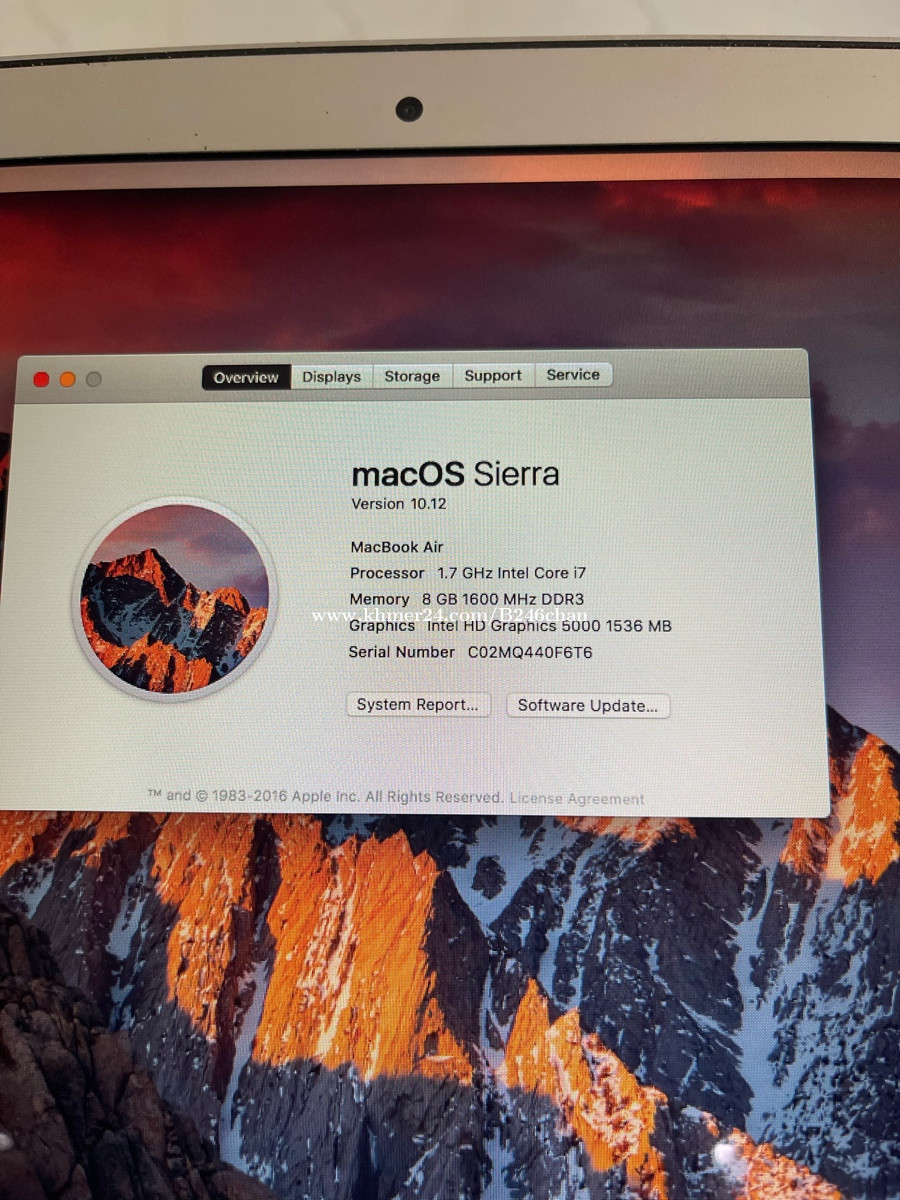Close the About This Mac window
This screenshot has width=900, height=1200.
pyautogui.click(x=41, y=379)
